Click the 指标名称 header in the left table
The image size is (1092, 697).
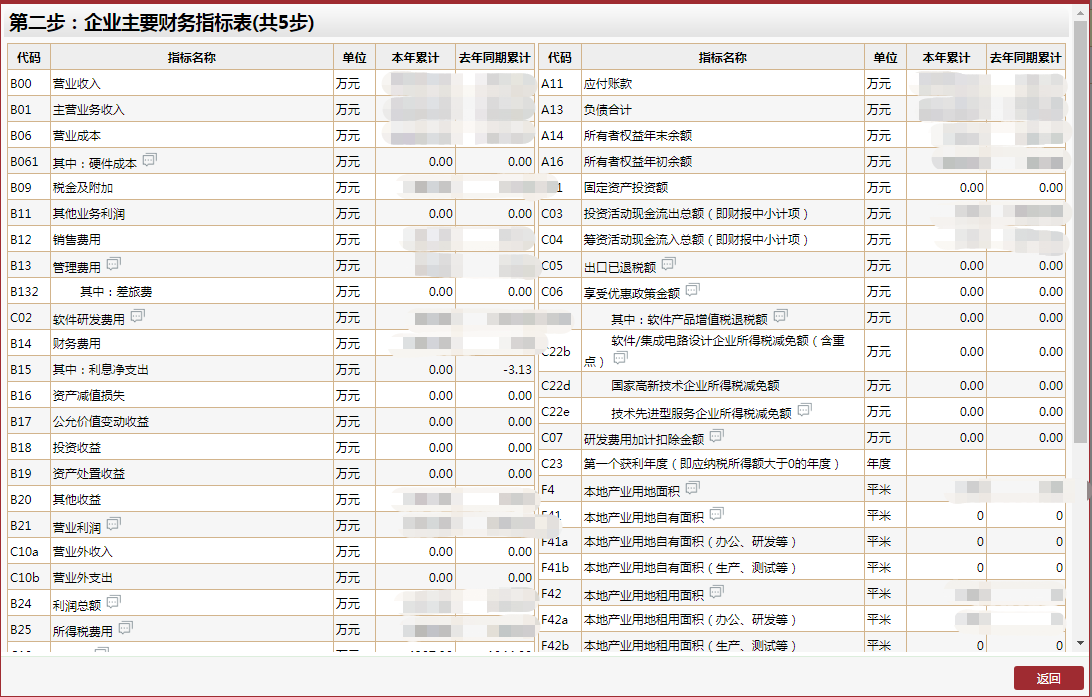[191, 58]
